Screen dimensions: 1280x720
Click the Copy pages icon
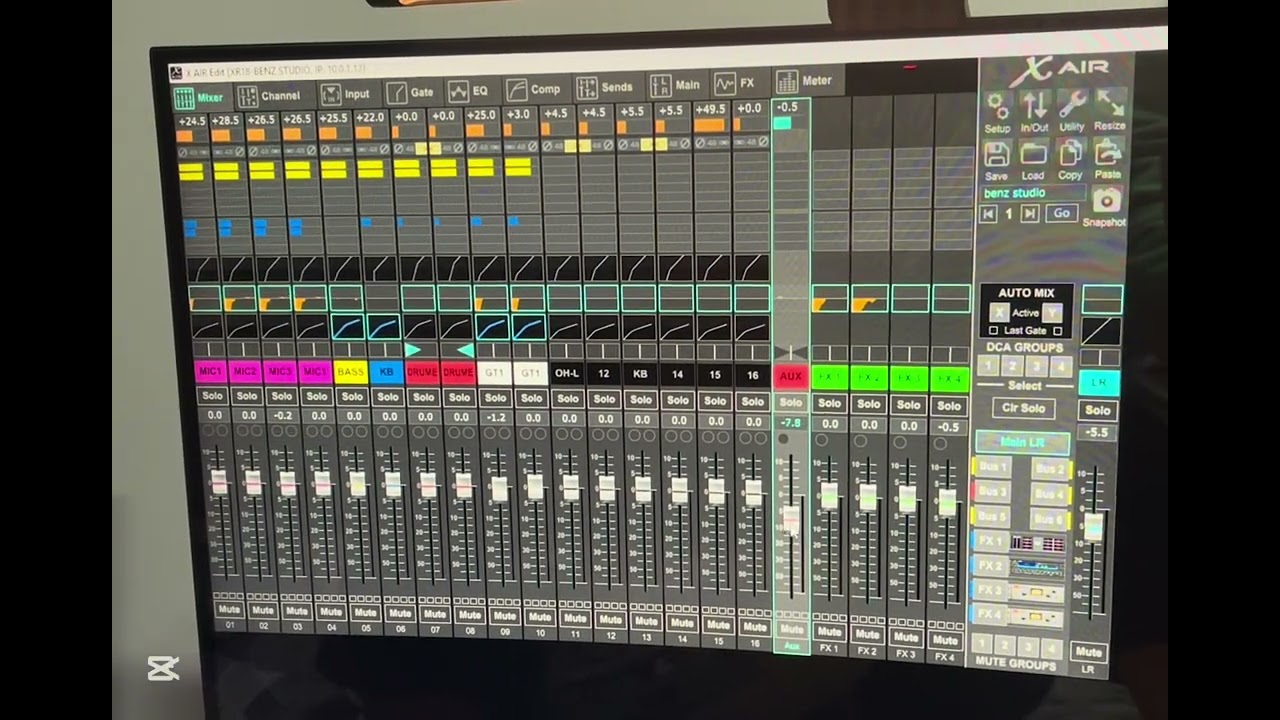pyautogui.click(x=1071, y=153)
